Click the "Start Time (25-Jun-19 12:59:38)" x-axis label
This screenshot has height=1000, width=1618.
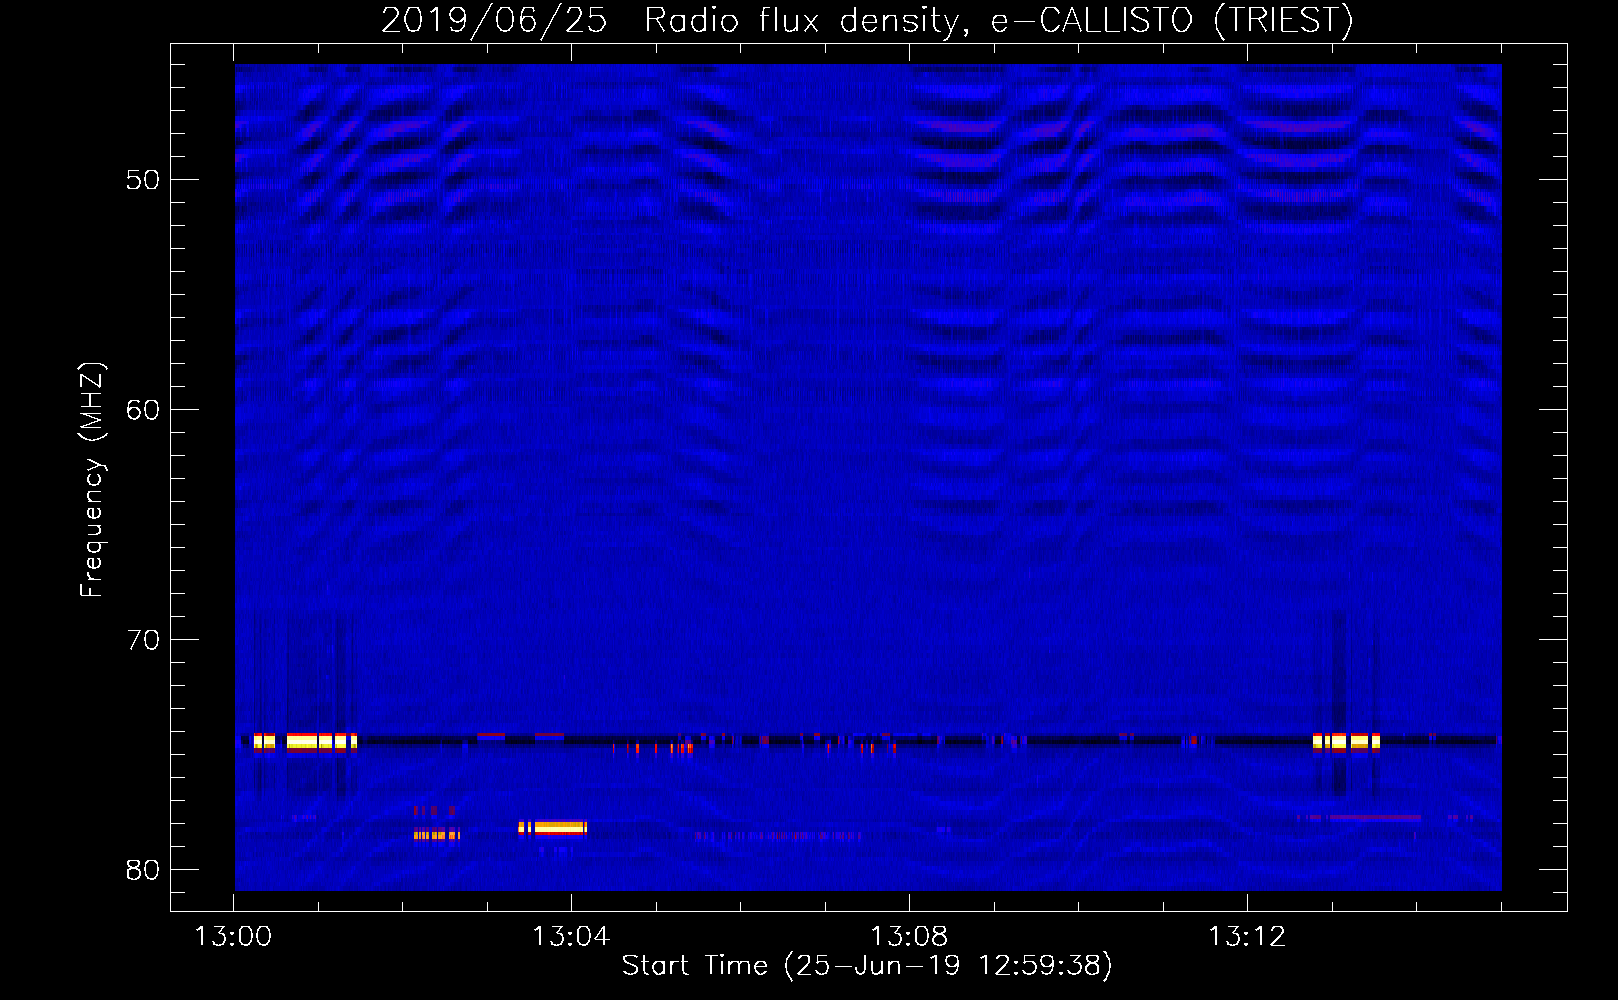coord(867,966)
